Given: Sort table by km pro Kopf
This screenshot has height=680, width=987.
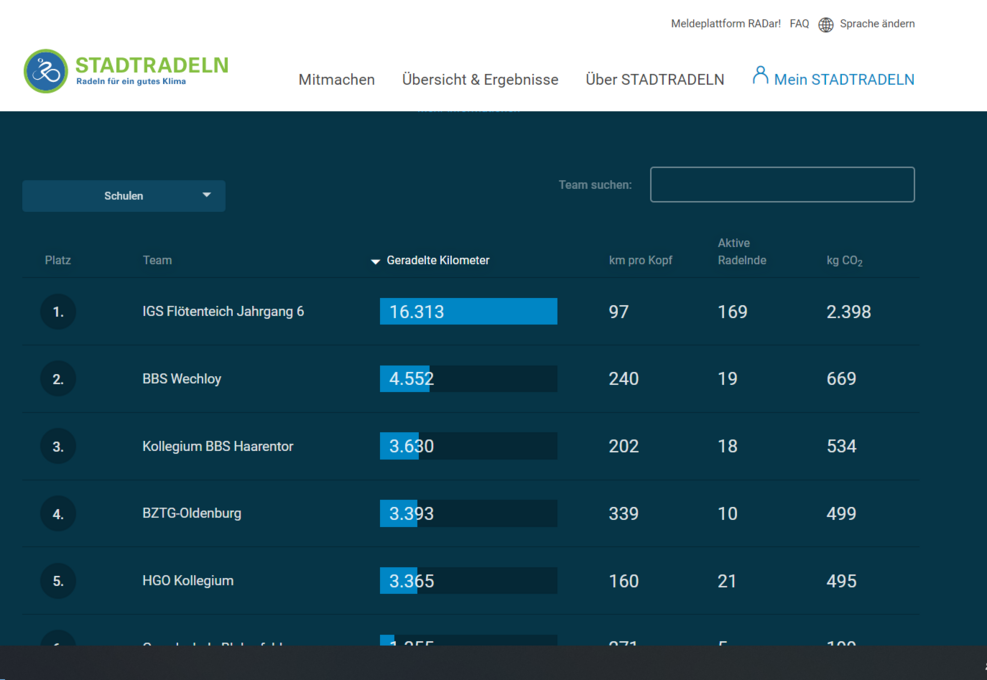Looking at the screenshot, I should click(x=640, y=260).
